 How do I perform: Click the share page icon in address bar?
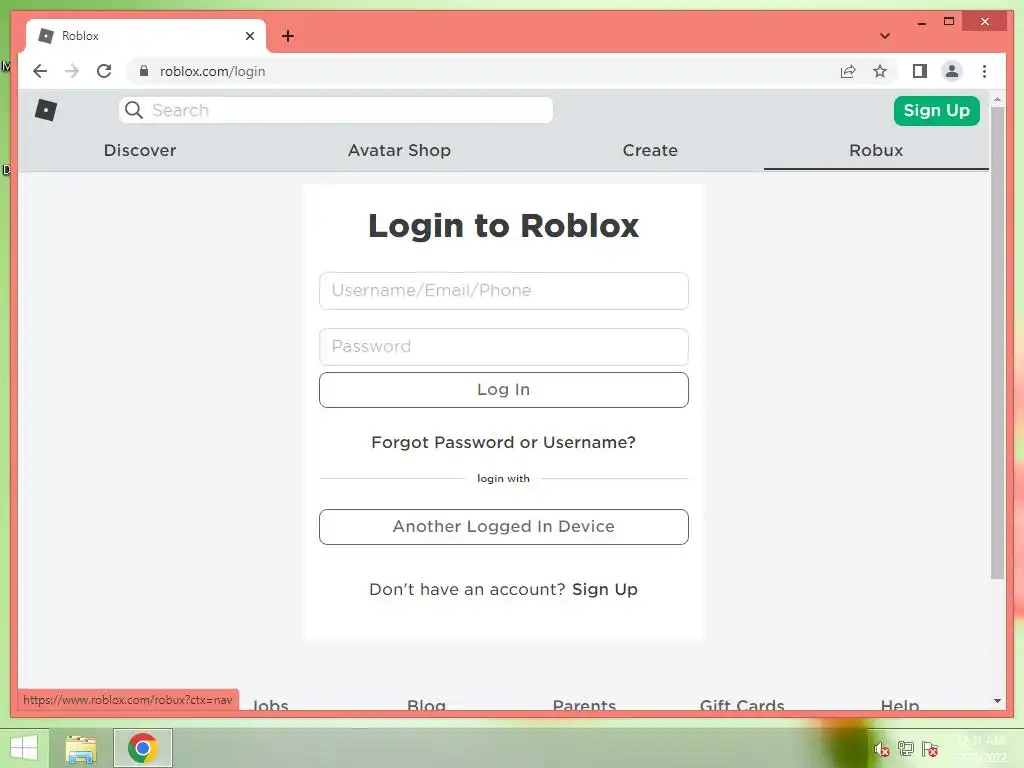tap(848, 71)
